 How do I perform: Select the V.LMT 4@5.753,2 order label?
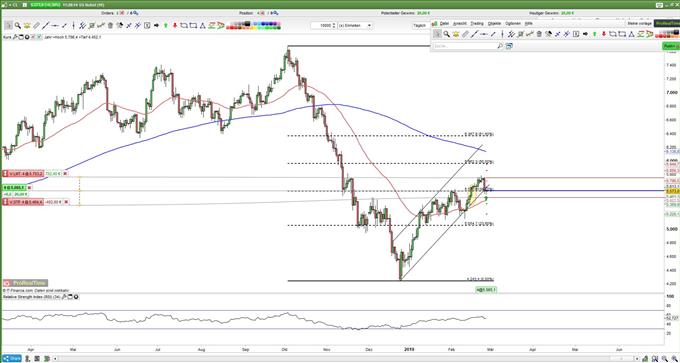click(23, 173)
